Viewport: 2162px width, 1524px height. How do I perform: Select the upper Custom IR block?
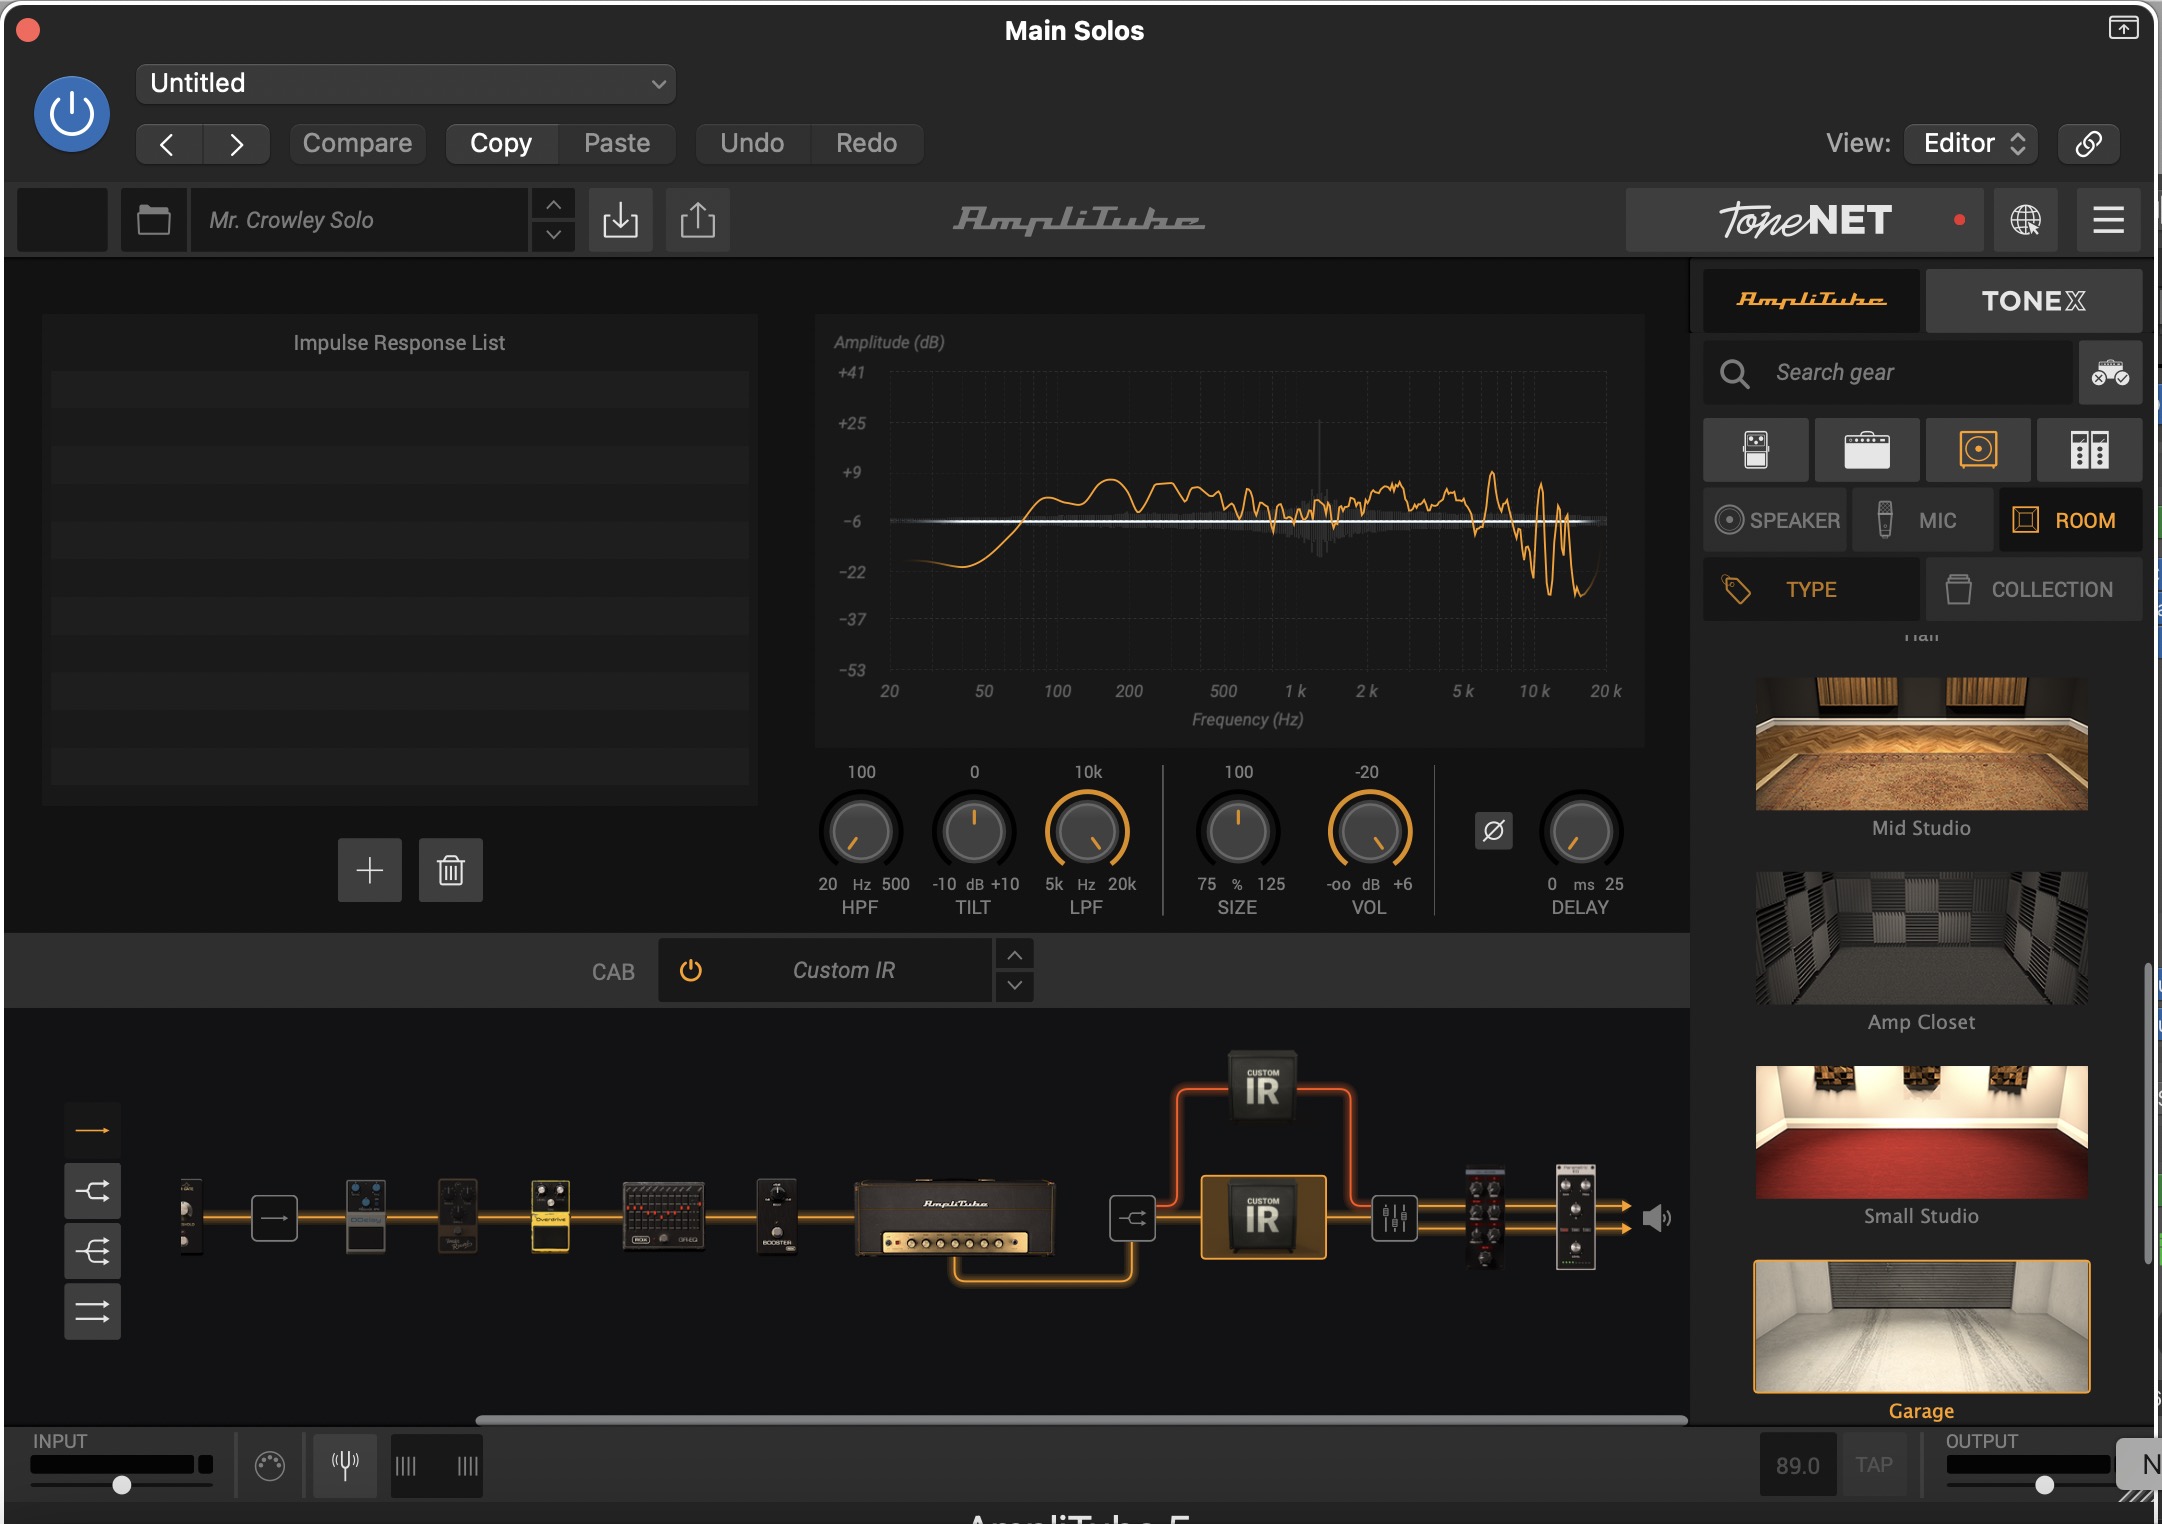[x=1262, y=1086]
